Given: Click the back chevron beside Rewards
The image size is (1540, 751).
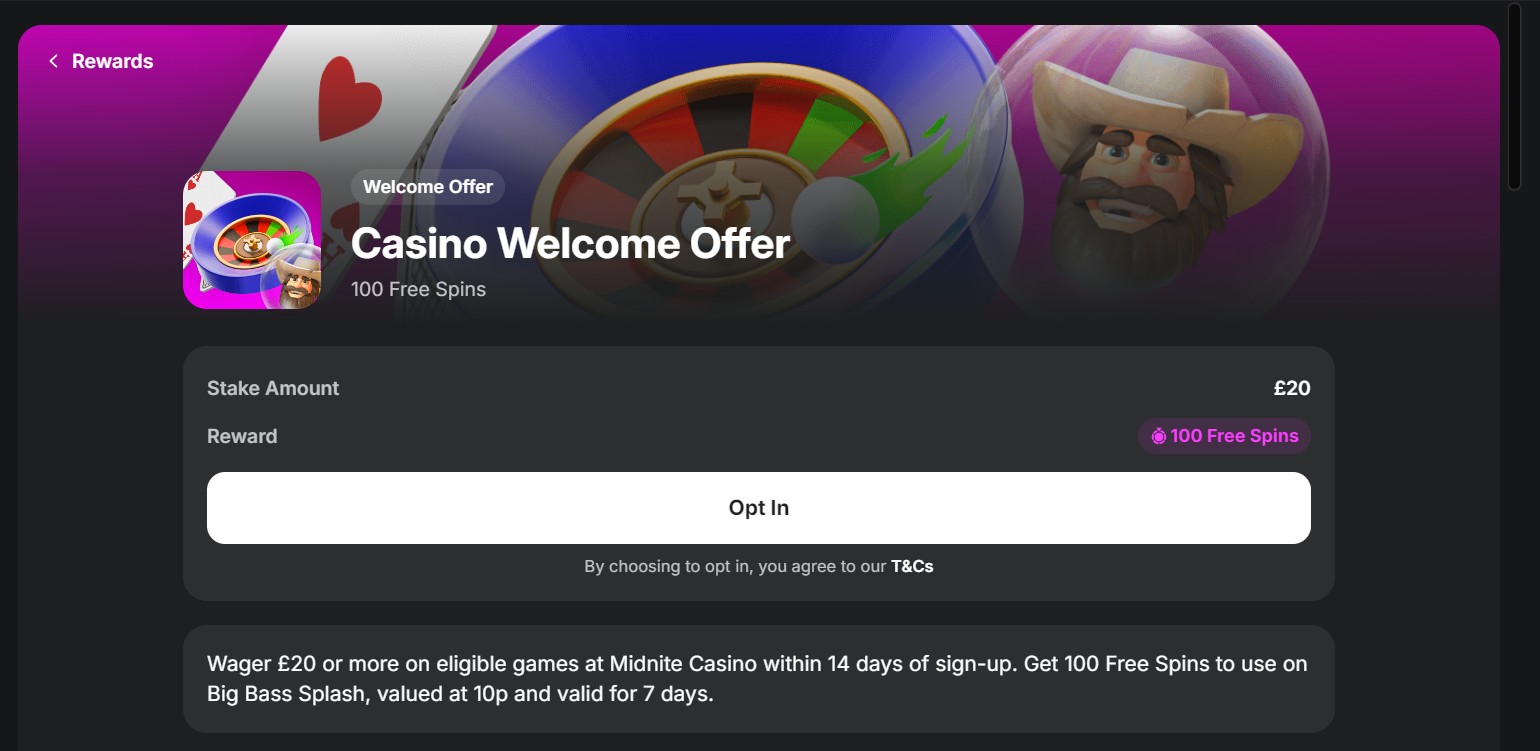Looking at the screenshot, I should [53, 61].
